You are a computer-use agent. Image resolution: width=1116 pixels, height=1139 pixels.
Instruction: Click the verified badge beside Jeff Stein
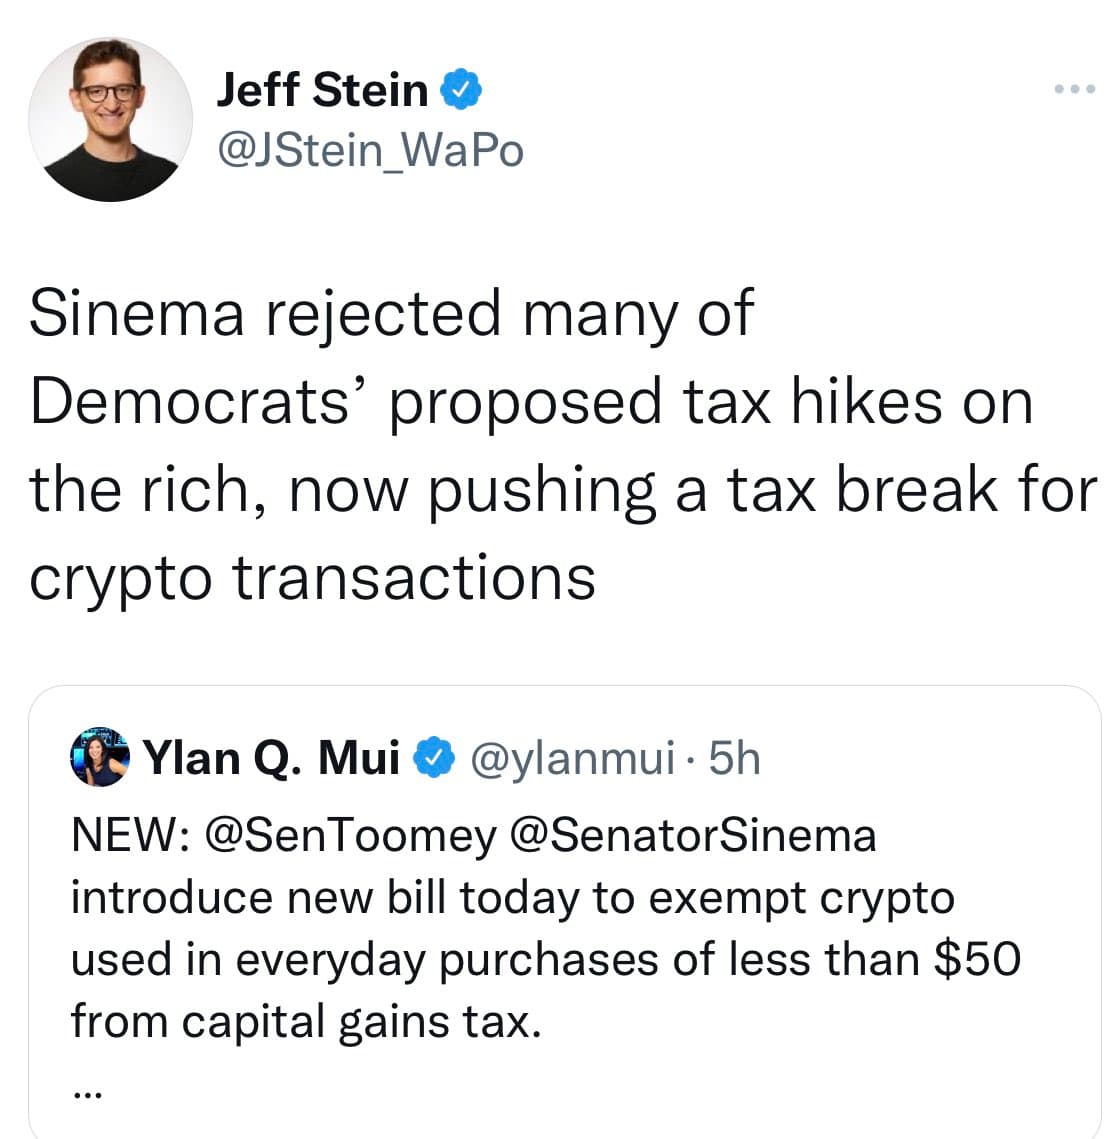click(461, 90)
